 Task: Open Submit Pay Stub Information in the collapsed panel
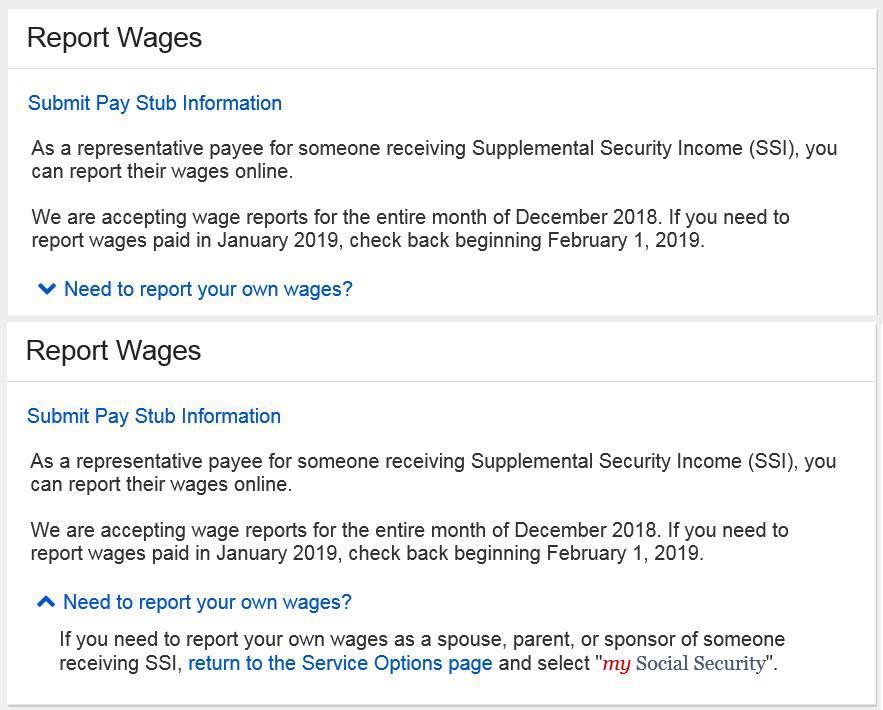(155, 103)
